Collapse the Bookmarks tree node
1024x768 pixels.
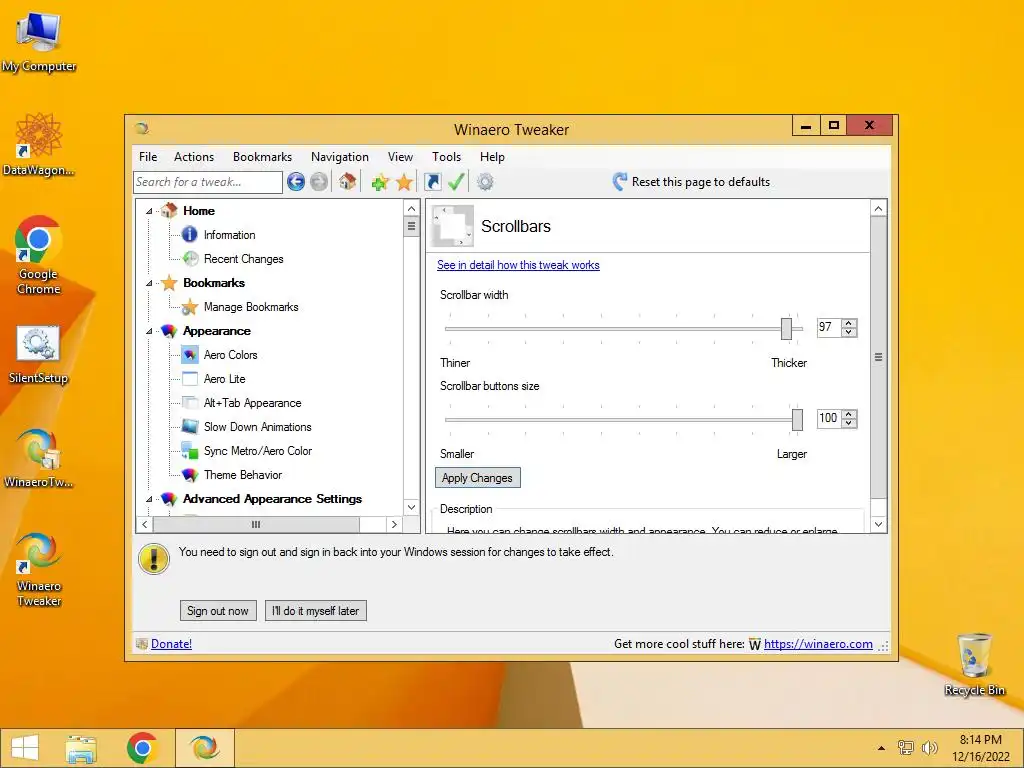[x=149, y=283]
